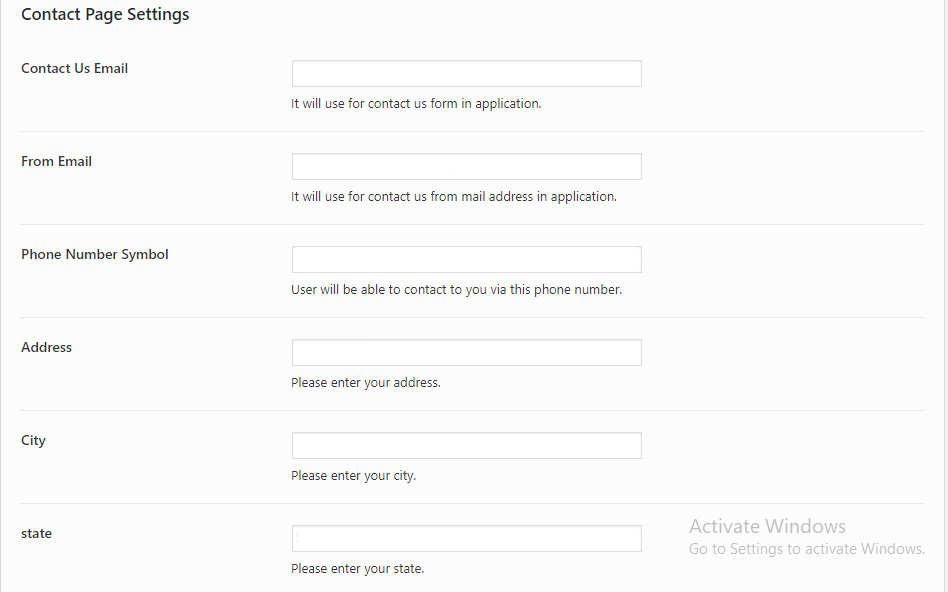Click the Contact Page Settings heading

[x=105, y=15]
